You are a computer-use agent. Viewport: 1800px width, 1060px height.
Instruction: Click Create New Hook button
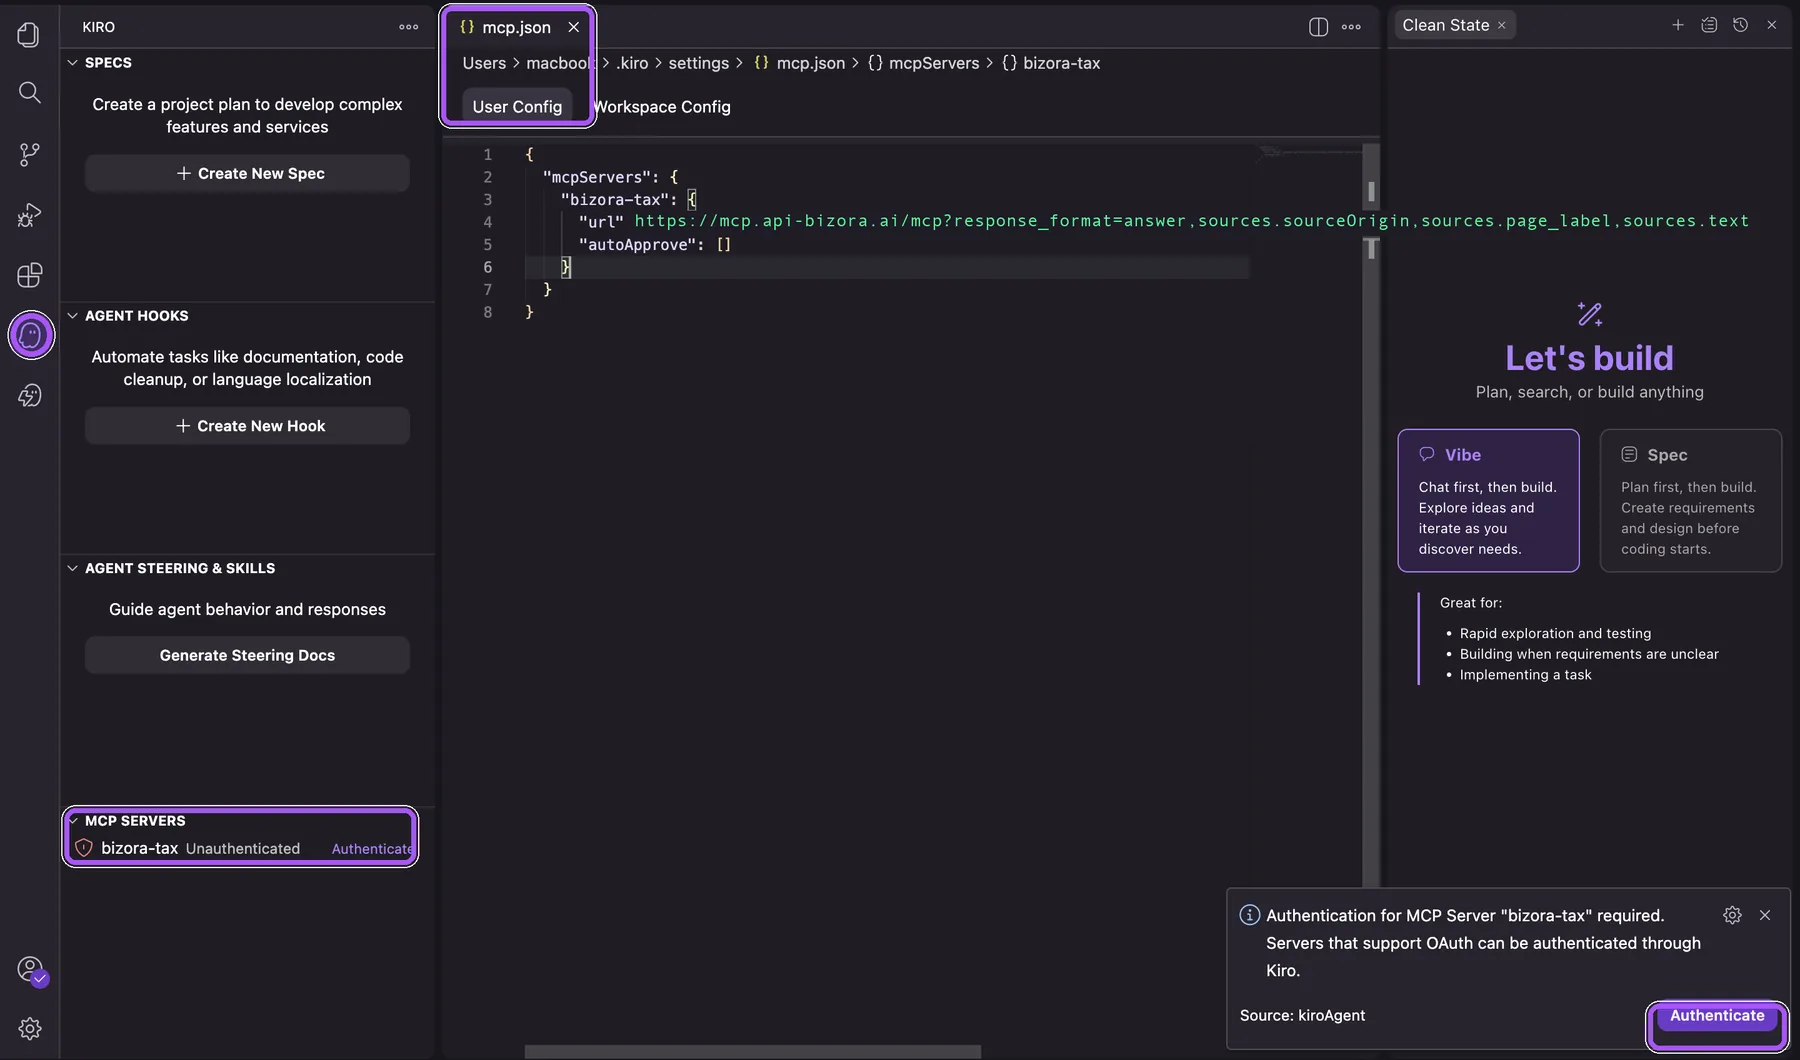(247, 426)
